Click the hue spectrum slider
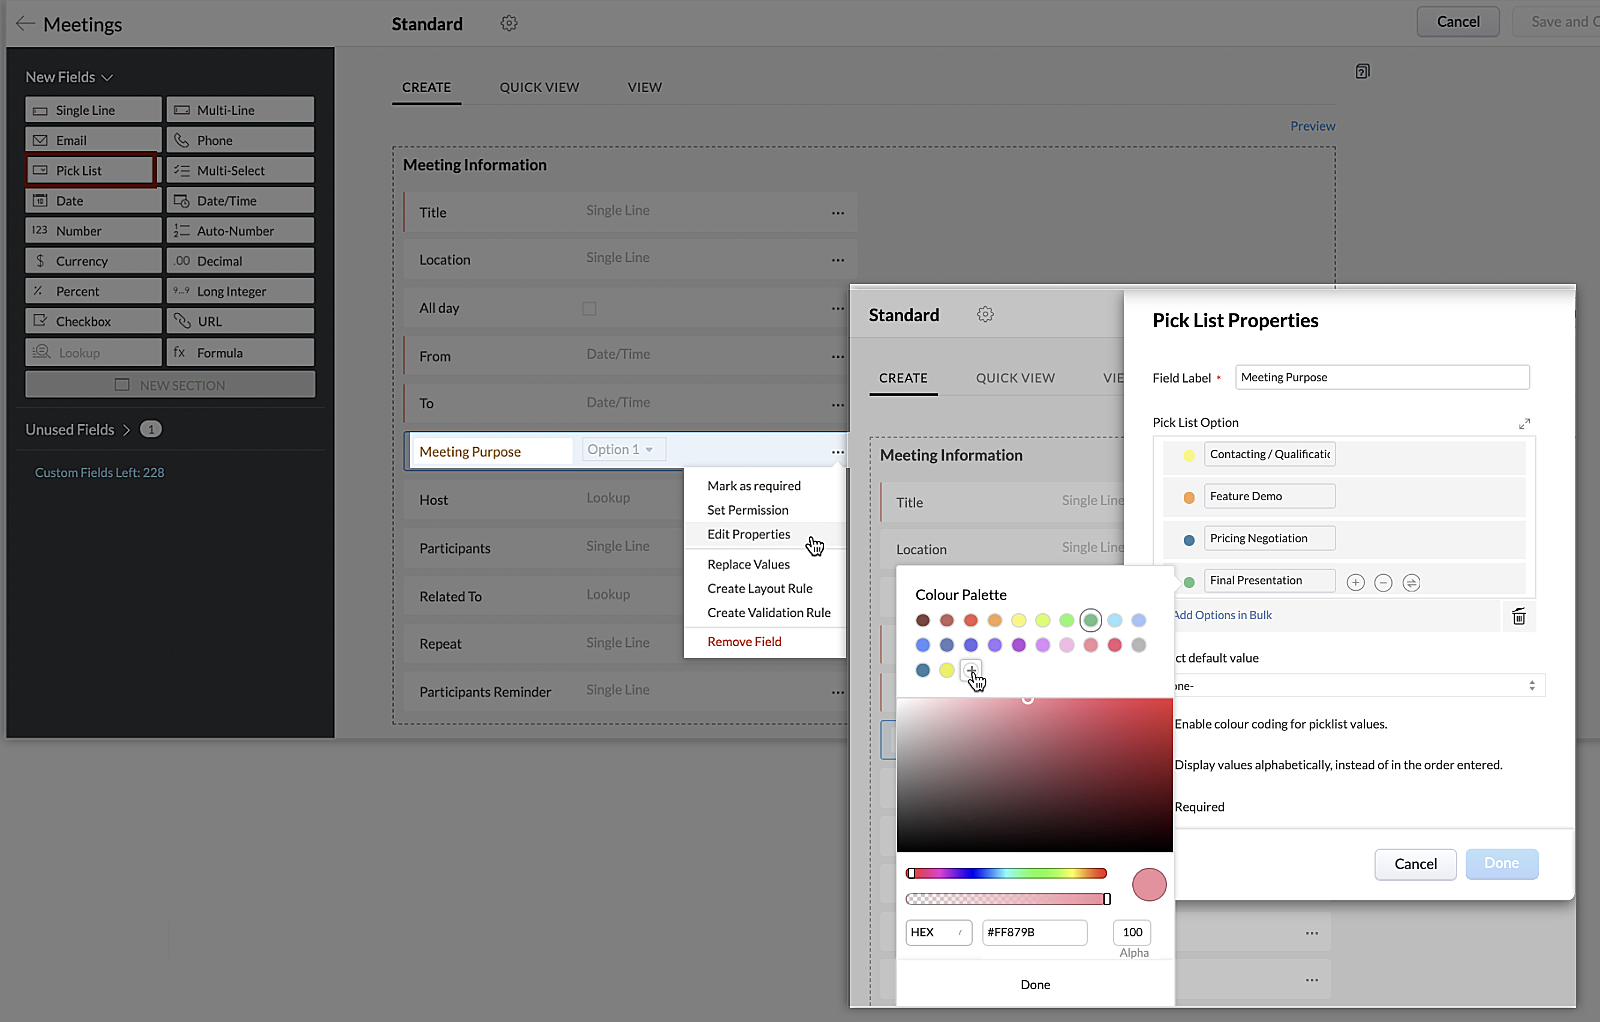 pyautogui.click(x=1006, y=873)
